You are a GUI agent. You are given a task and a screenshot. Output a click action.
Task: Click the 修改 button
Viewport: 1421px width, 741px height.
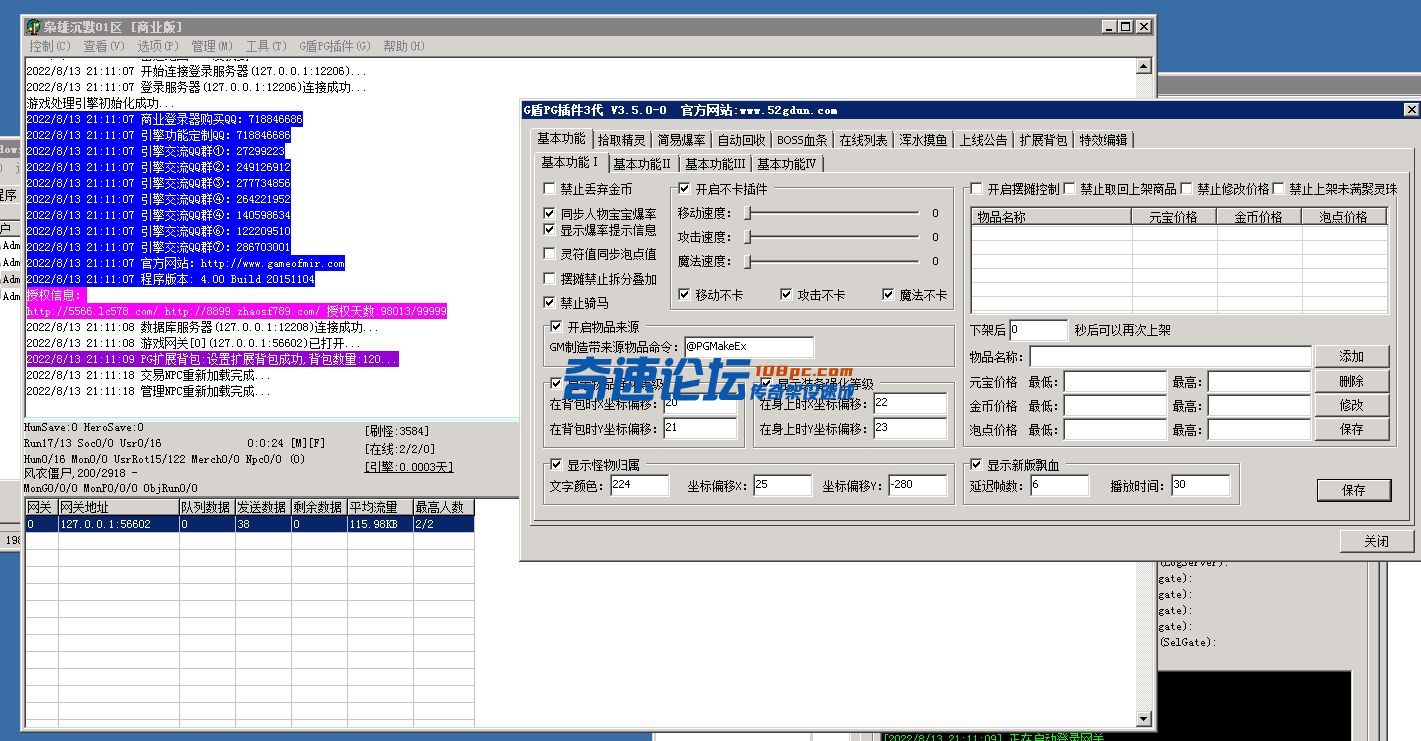tap(1351, 405)
